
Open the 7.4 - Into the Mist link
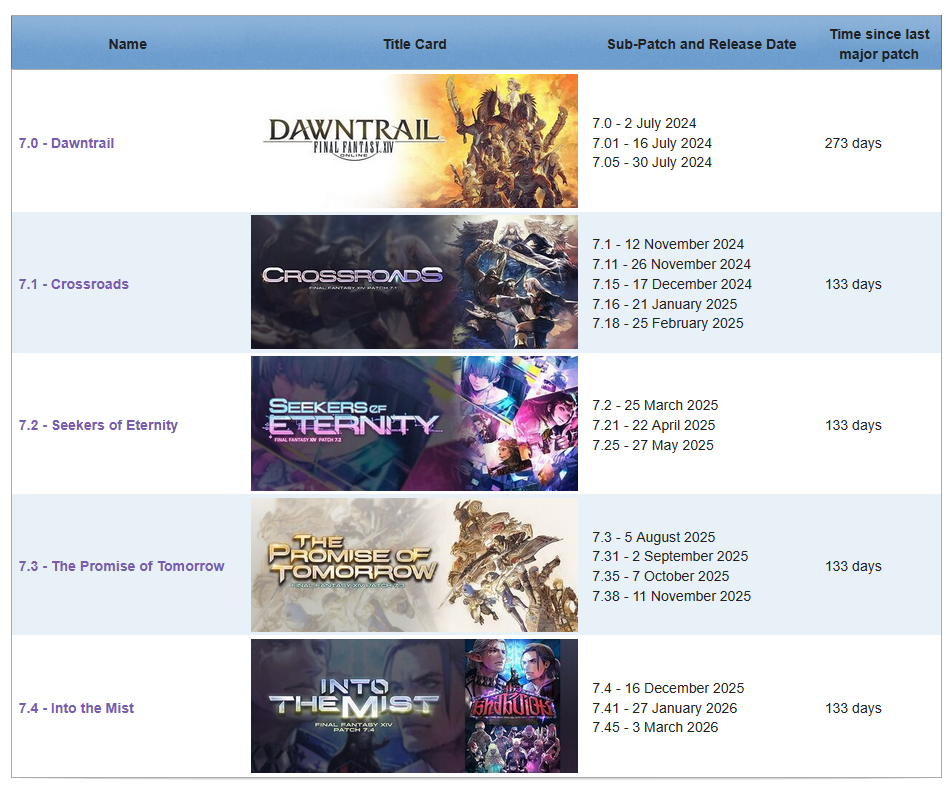click(76, 708)
